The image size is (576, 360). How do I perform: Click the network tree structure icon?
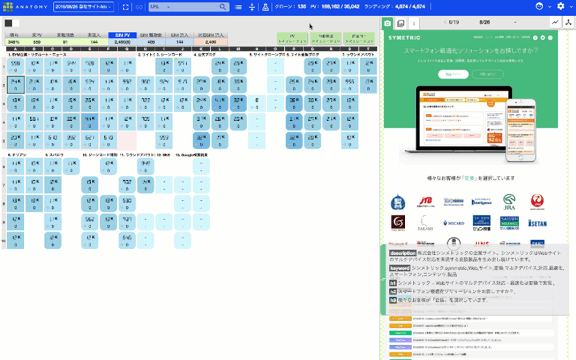click(x=568, y=22)
